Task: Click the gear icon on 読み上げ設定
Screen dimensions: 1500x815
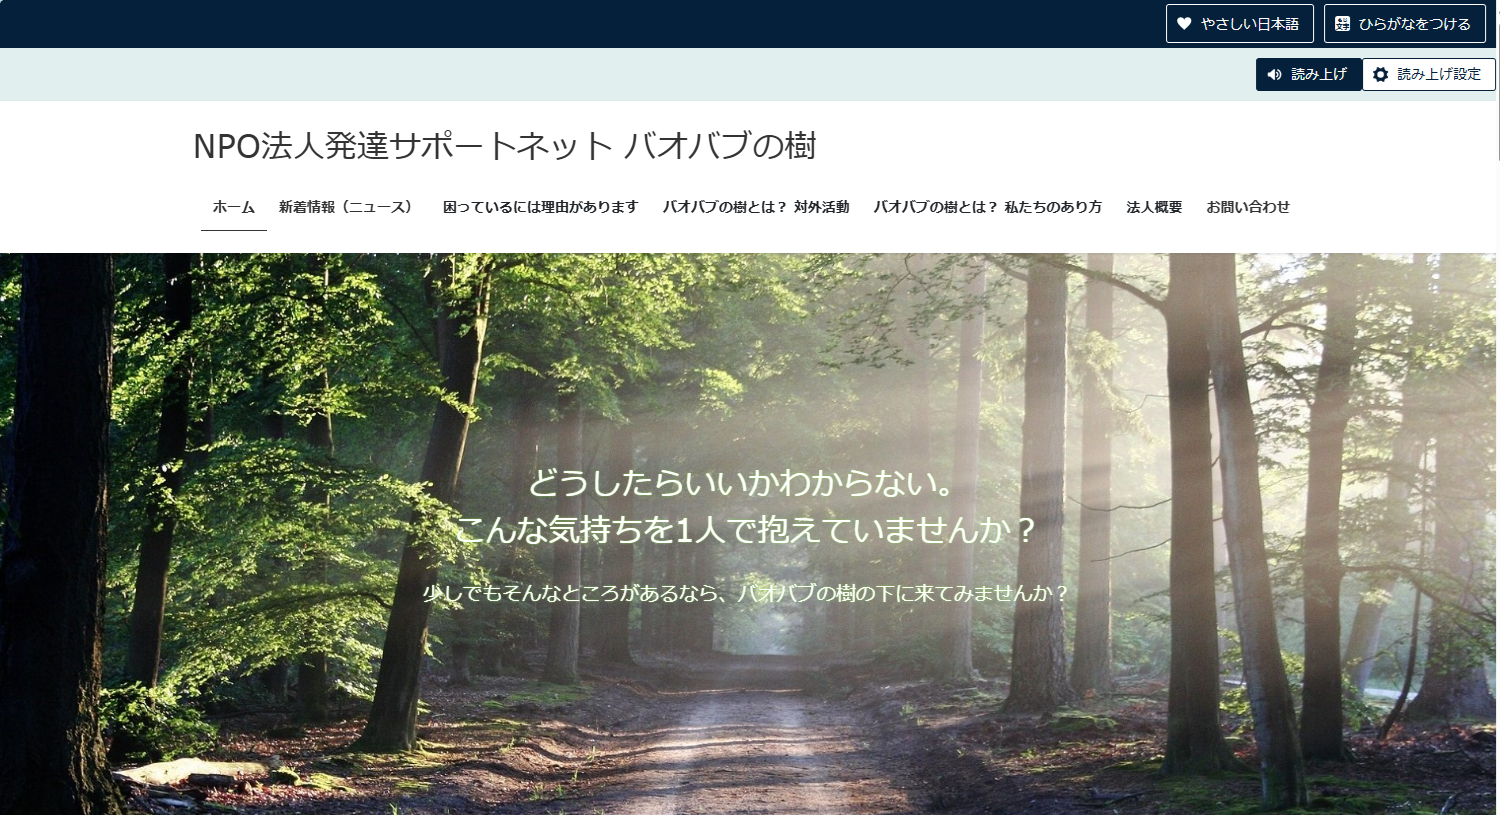Action: (x=1380, y=74)
